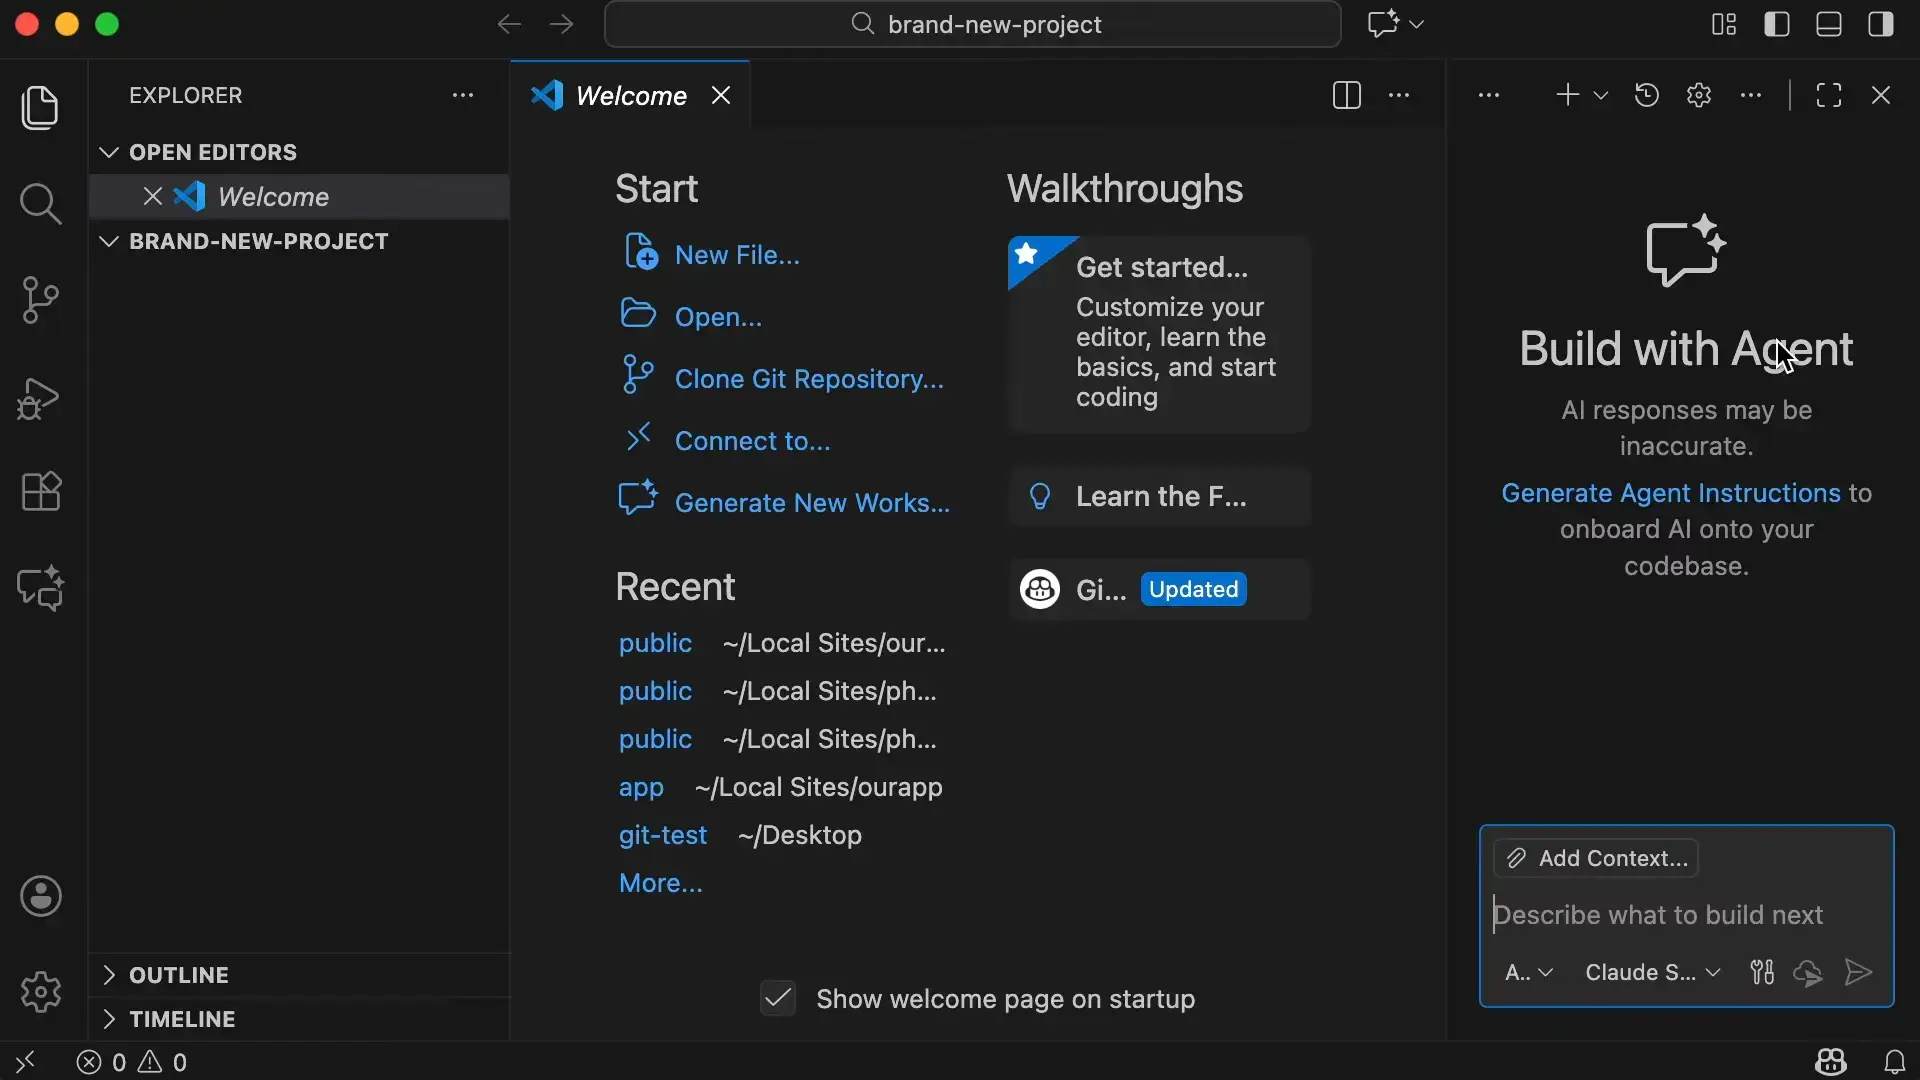Click Add Context button
This screenshot has height=1080, width=1920.
coord(1597,859)
